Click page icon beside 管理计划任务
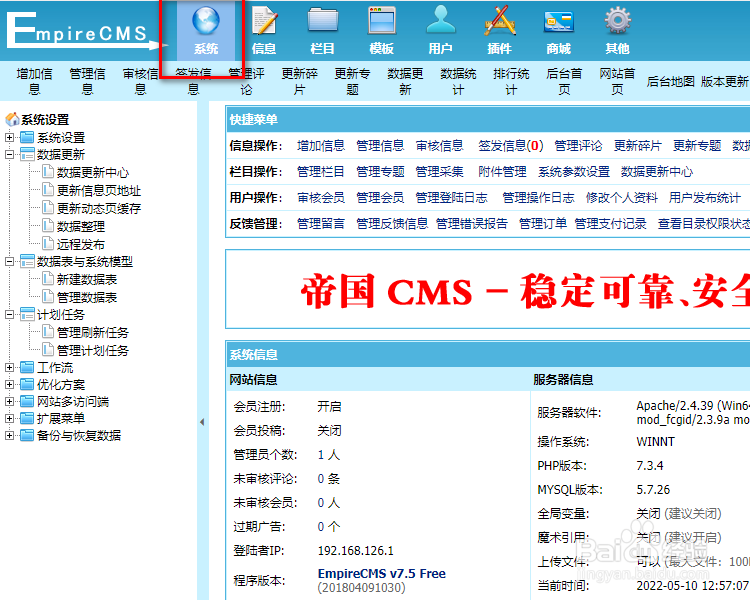This screenshot has height=600, width=750. pyautogui.click(x=47, y=350)
